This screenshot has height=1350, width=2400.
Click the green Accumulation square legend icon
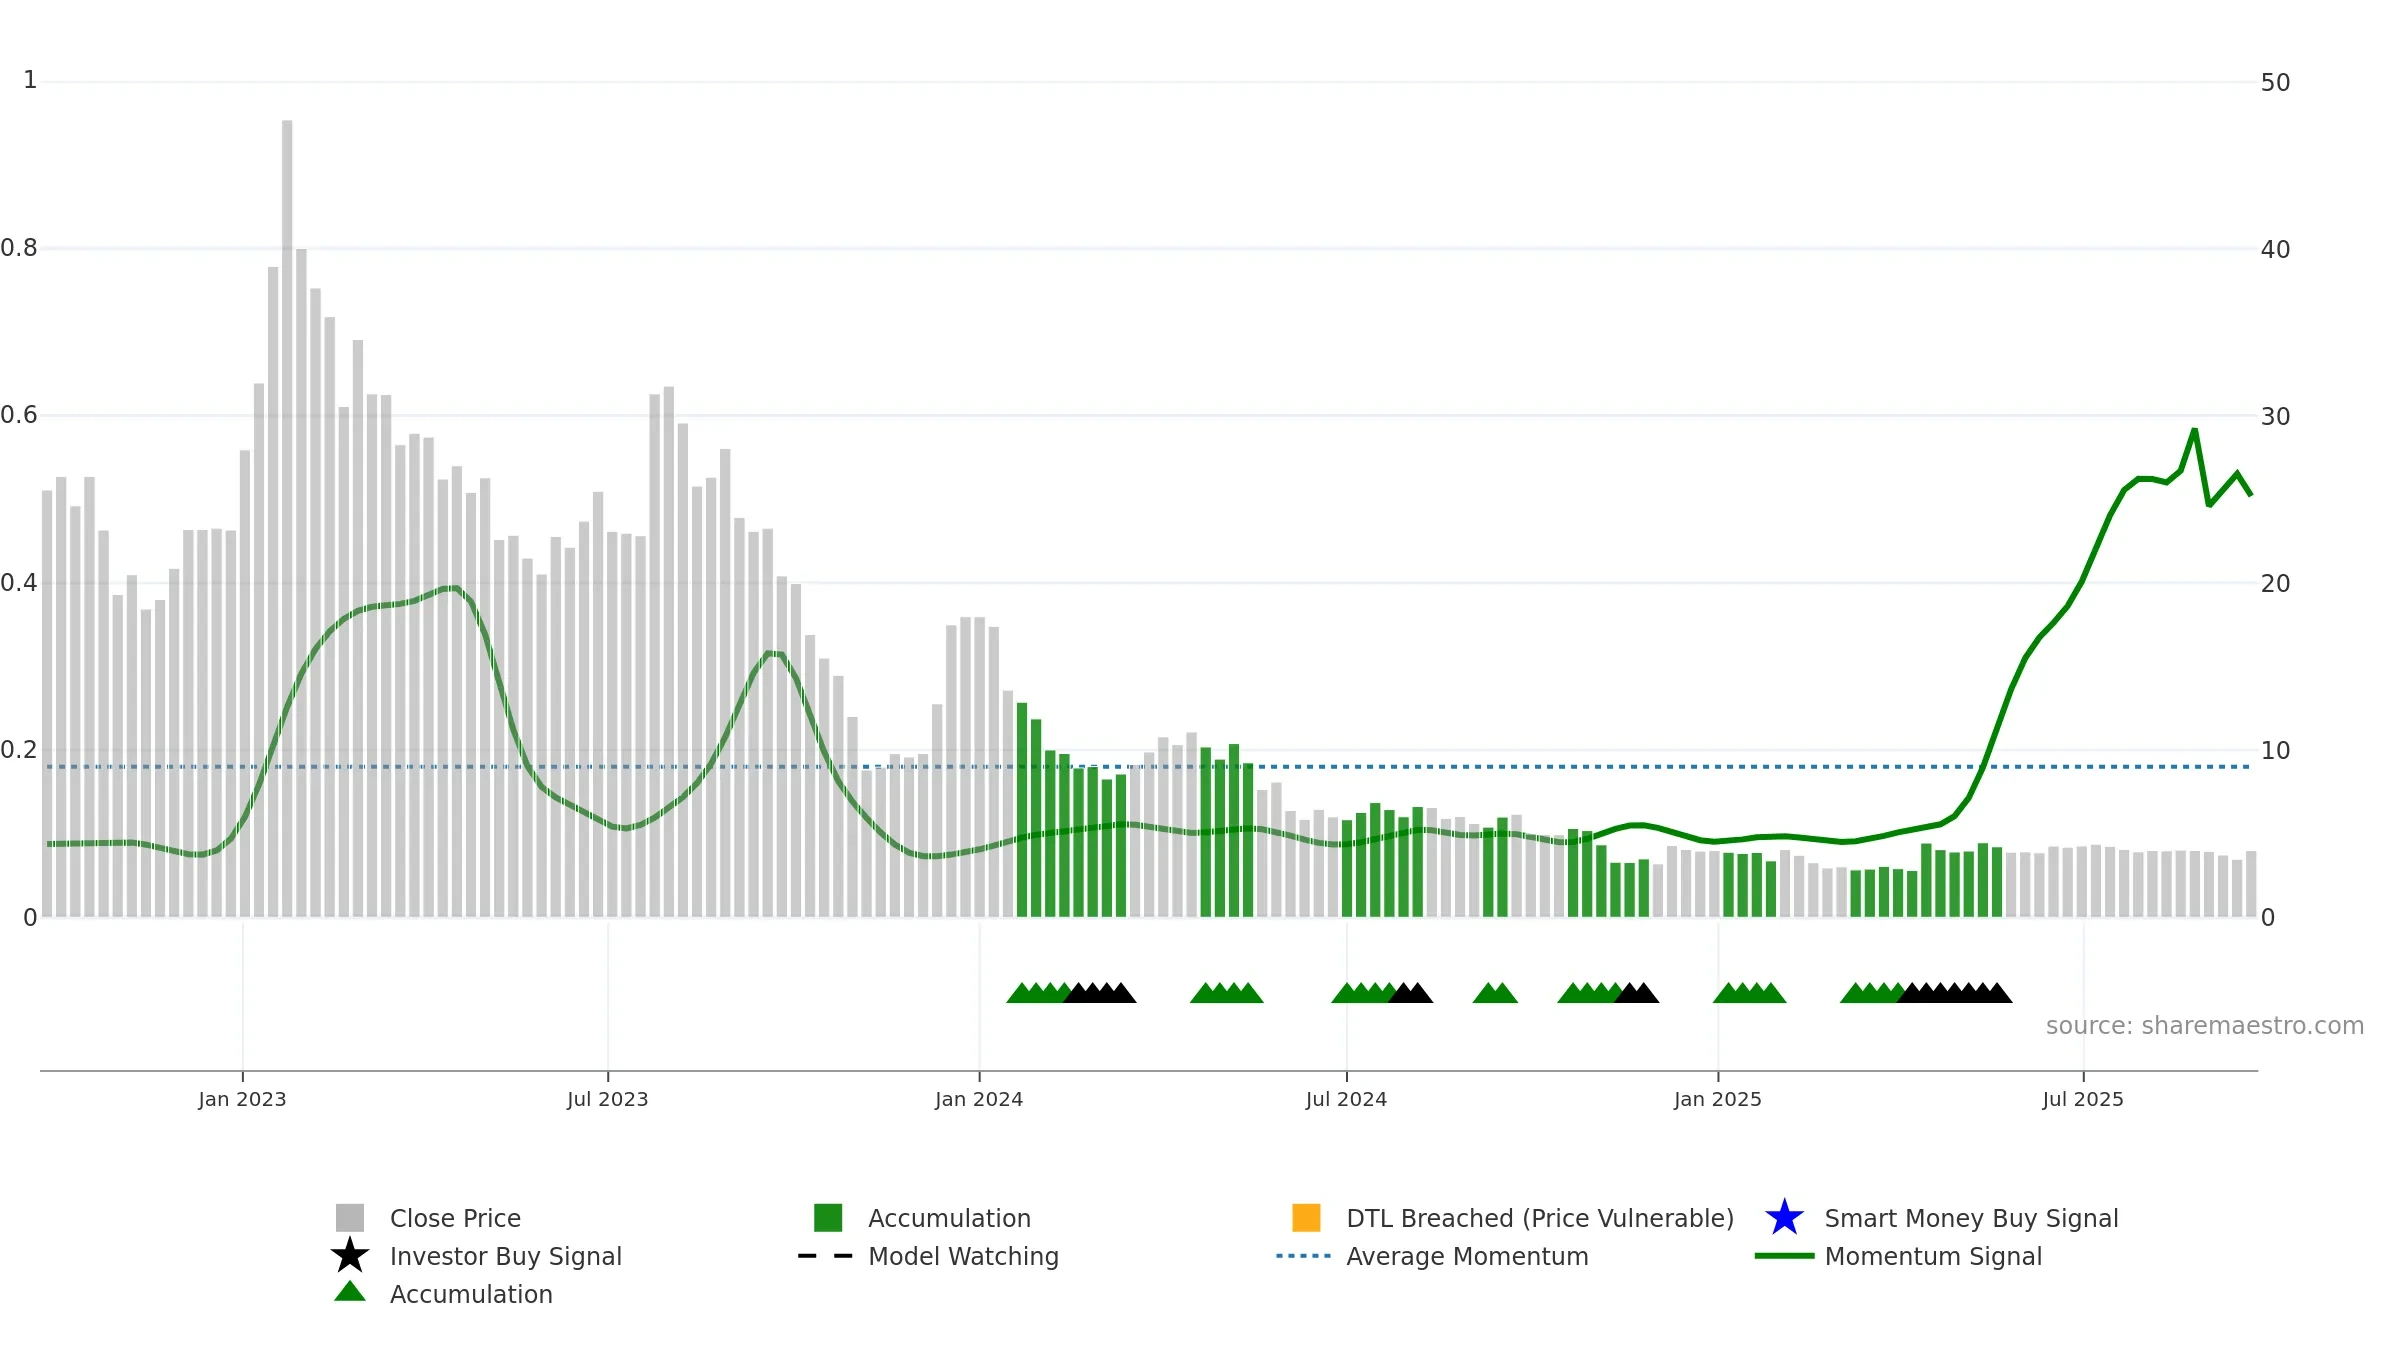(828, 1218)
